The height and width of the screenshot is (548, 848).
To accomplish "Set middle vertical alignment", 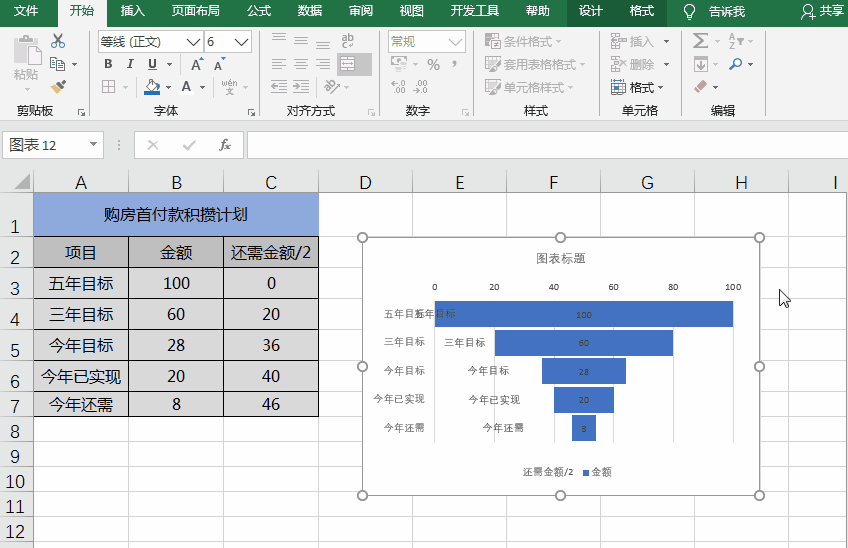I will click(301, 41).
